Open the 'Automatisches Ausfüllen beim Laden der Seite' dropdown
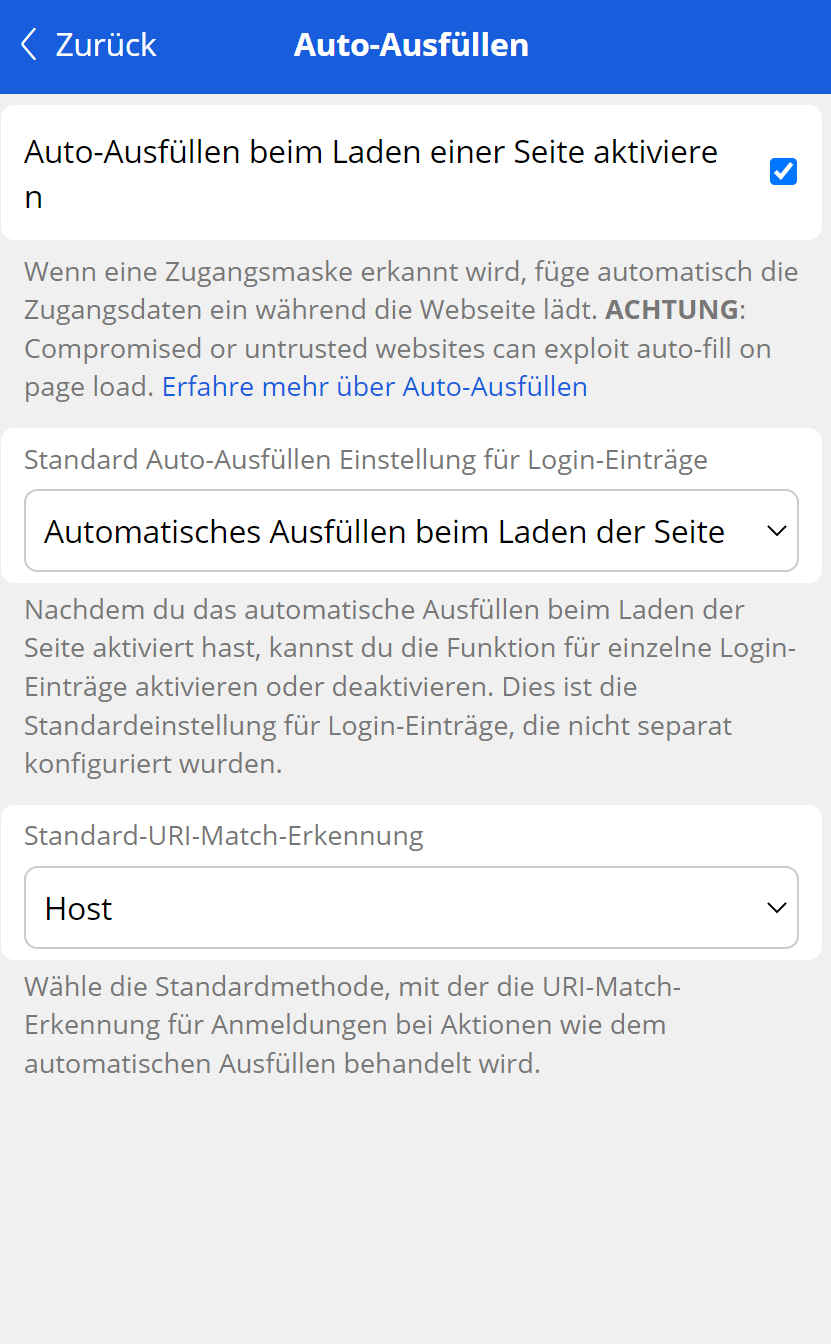 tap(384, 531)
